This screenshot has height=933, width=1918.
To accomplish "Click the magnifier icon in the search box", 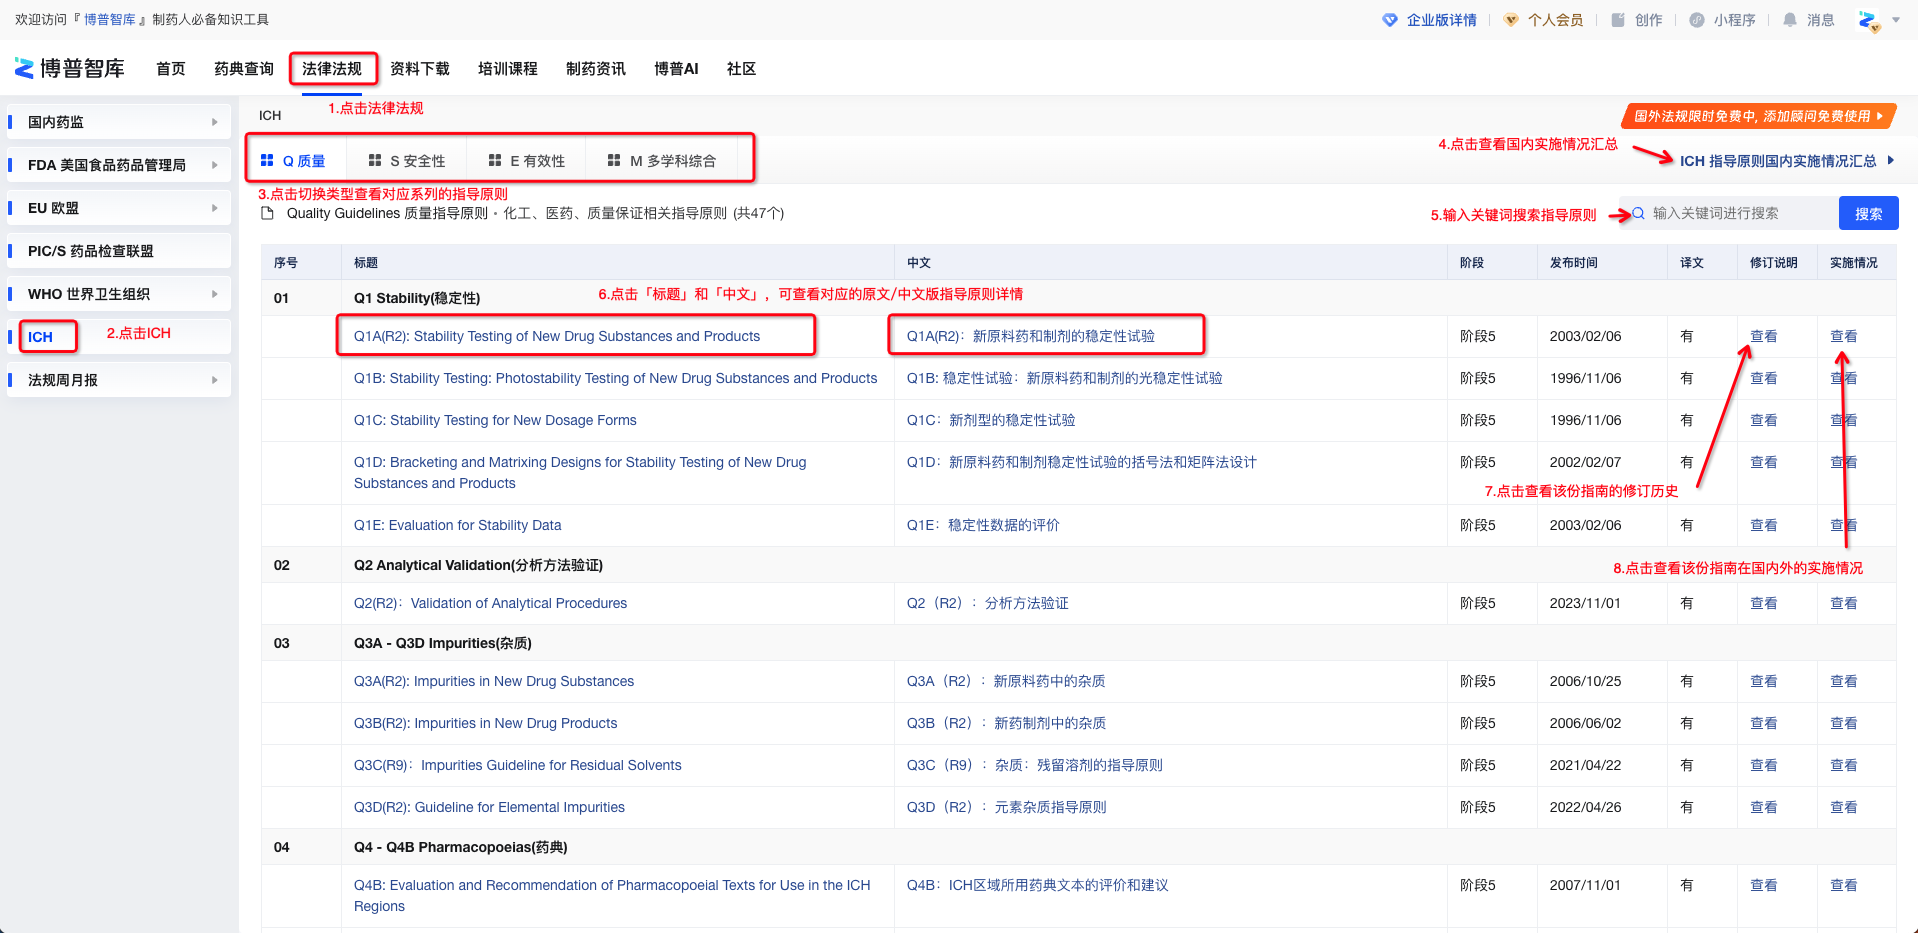I will click(1638, 213).
